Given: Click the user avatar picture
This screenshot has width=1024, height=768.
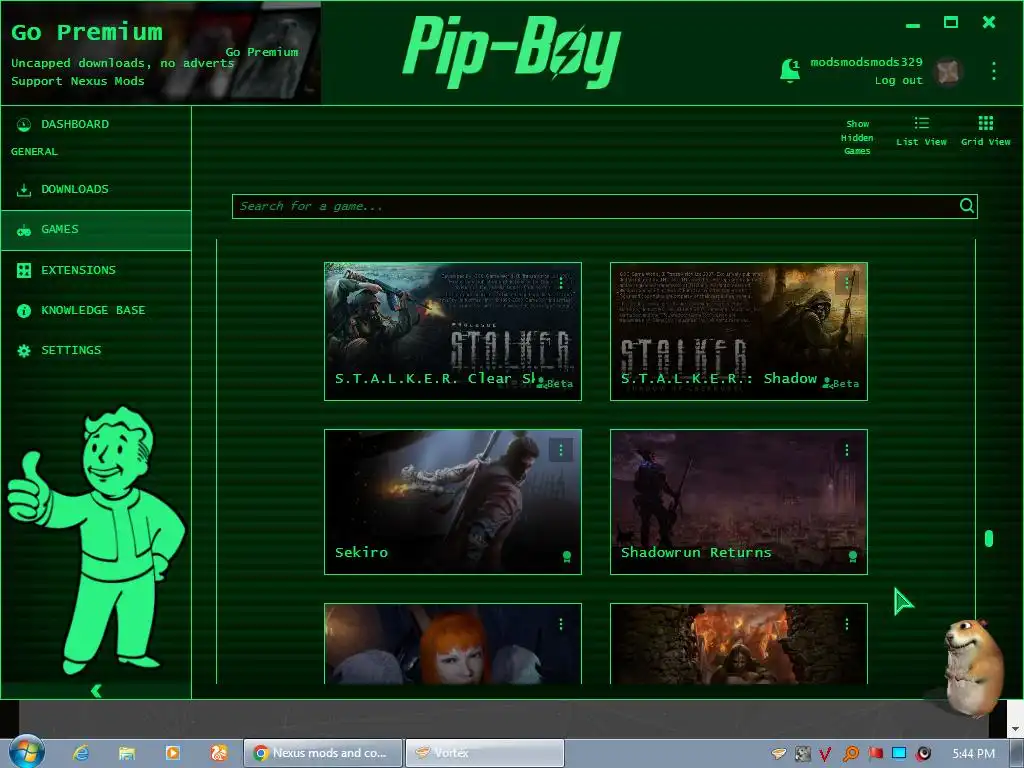Looking at the screenshot, I should pos(948,71).
